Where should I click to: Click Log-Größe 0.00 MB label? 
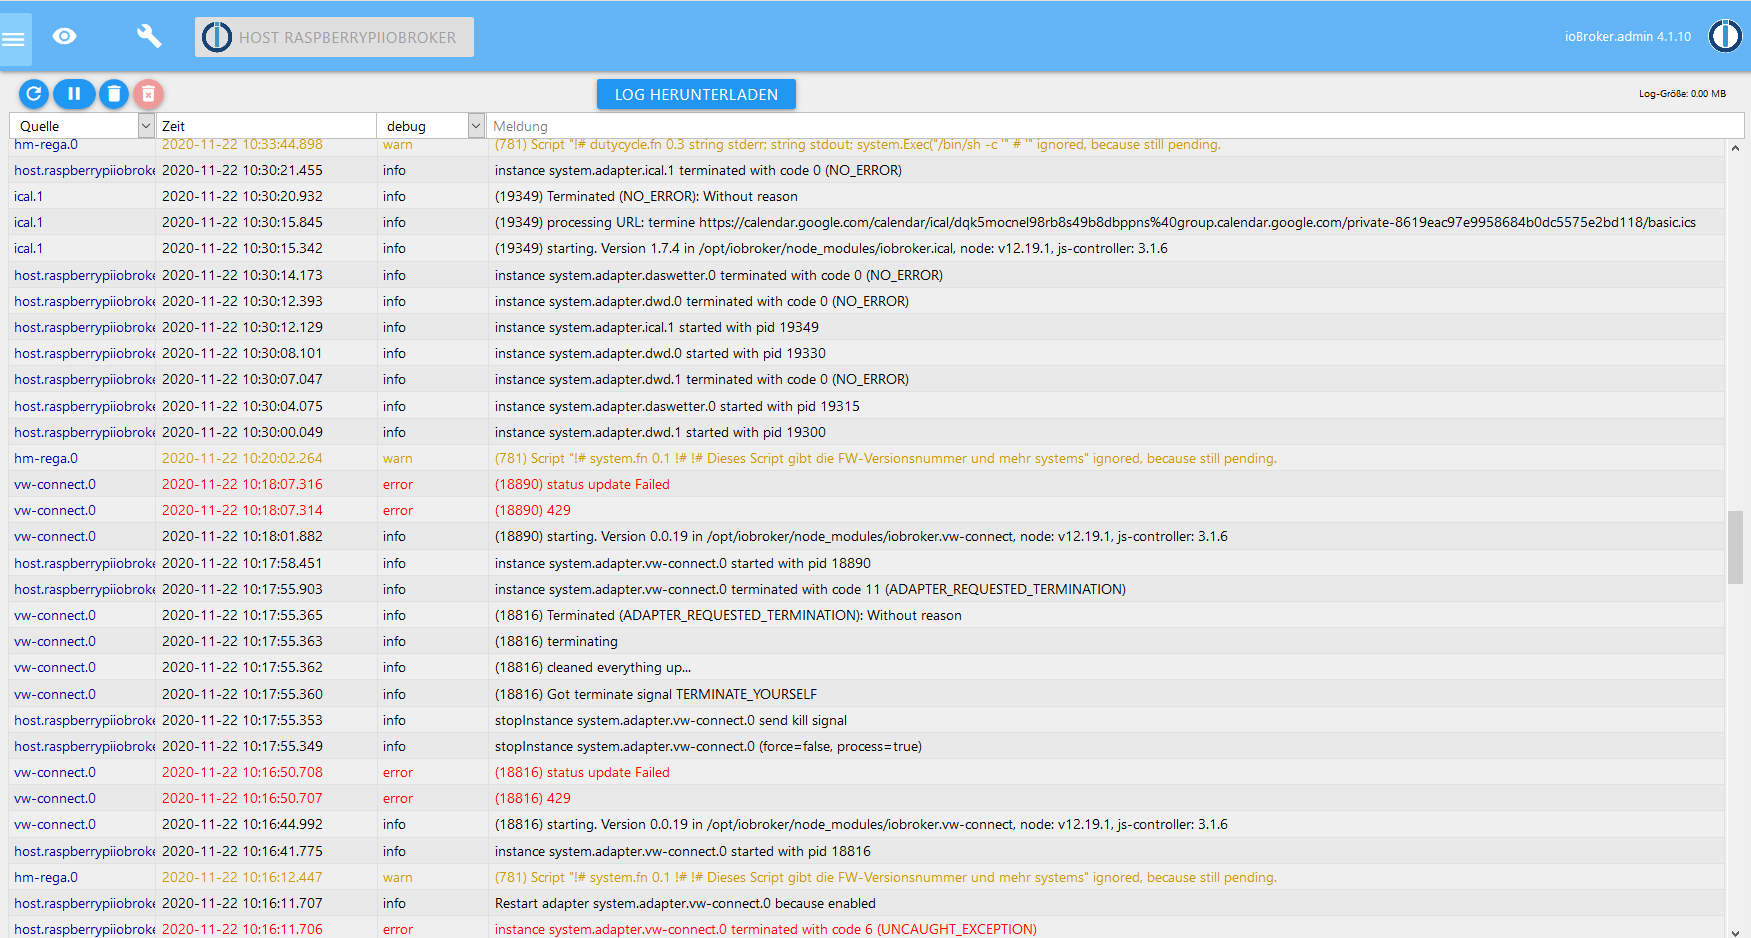pyautogui.click(x=1682, y=94)
